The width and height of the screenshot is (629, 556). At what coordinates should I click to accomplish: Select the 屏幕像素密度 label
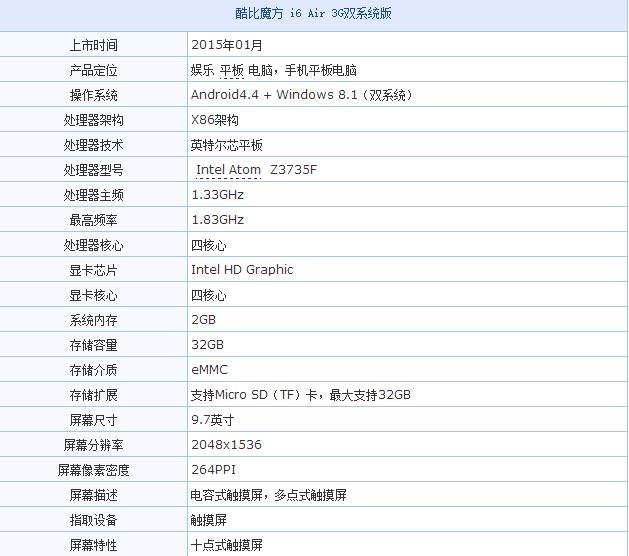click(93, 470)
